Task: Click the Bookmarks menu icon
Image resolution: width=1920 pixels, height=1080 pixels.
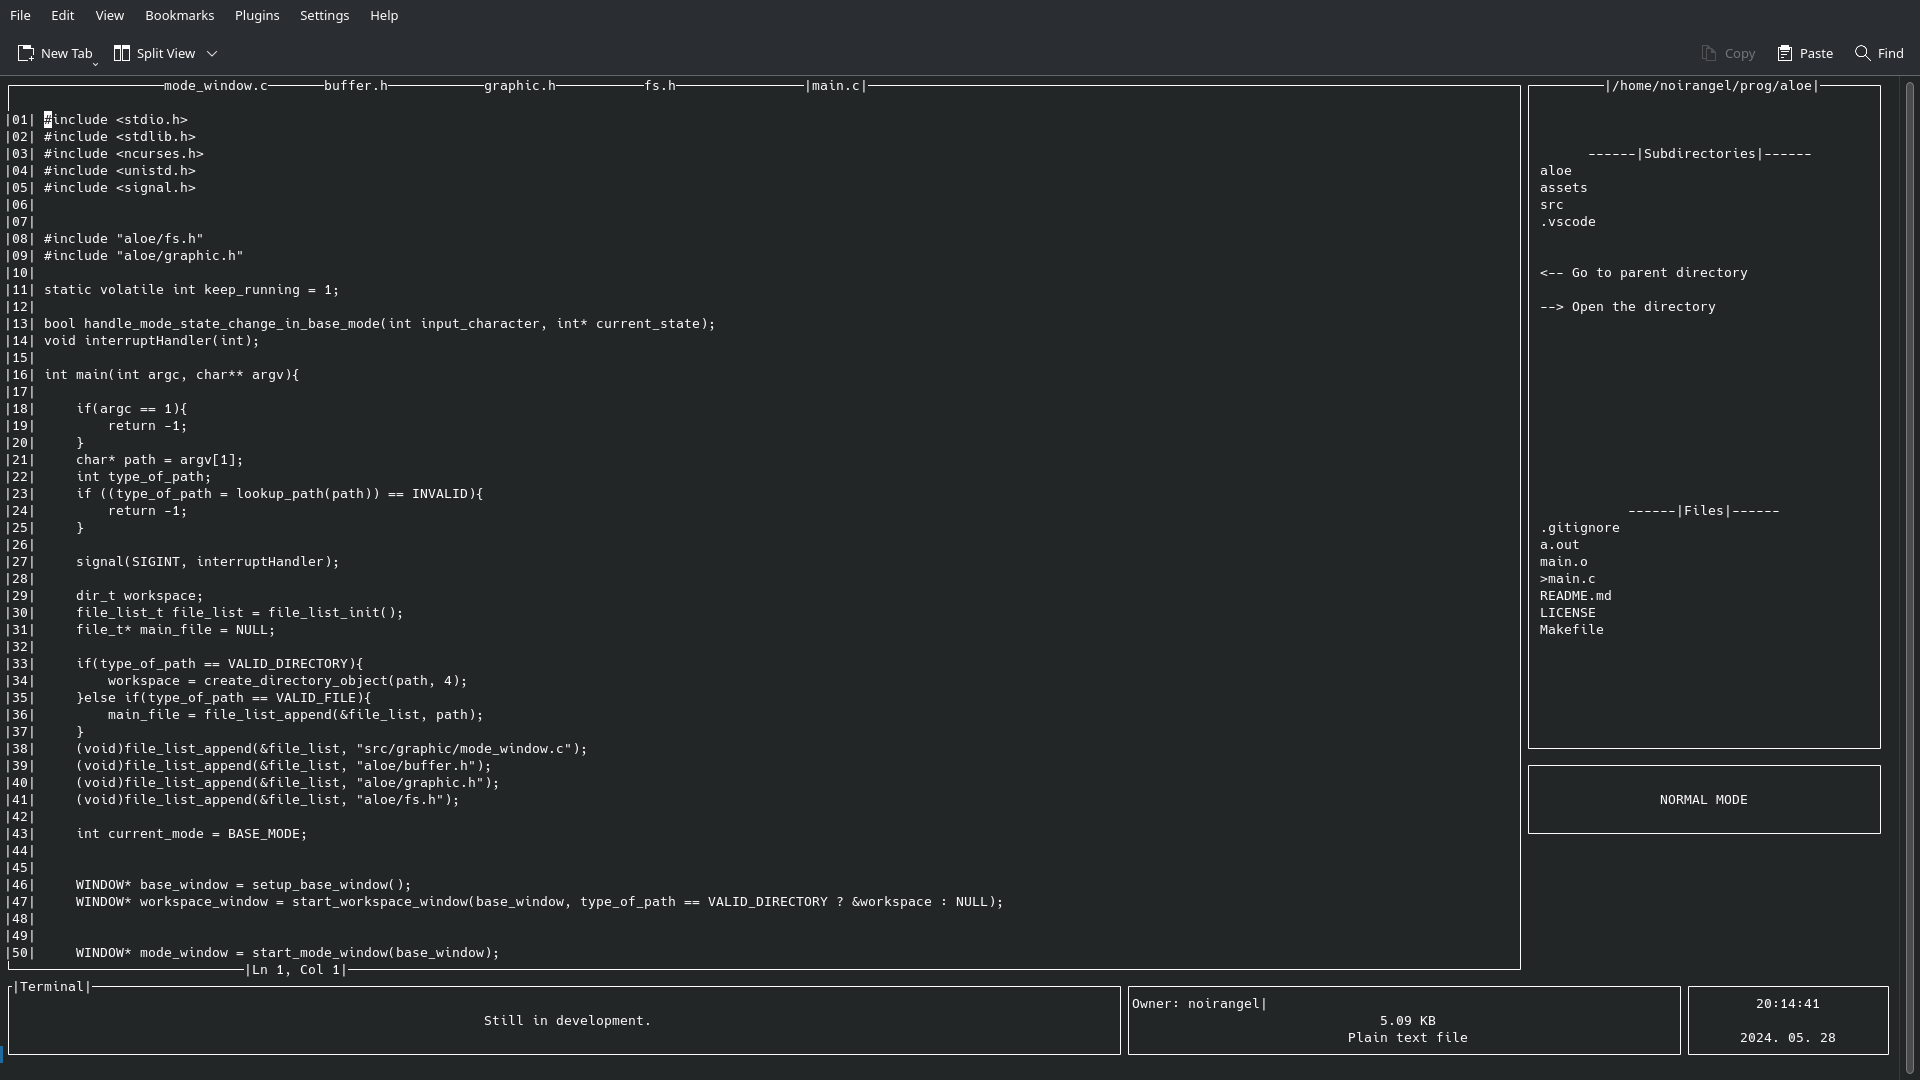Action: point(179,15)
